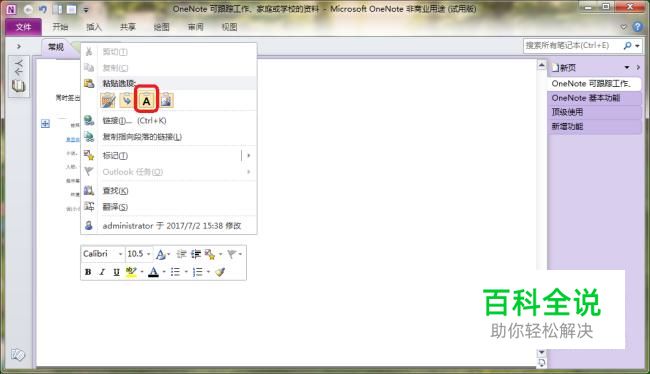The height and width of the screenshot is (374, 650).
Task: Click the 新页 new page button
Action: click(x=564, y=68)
